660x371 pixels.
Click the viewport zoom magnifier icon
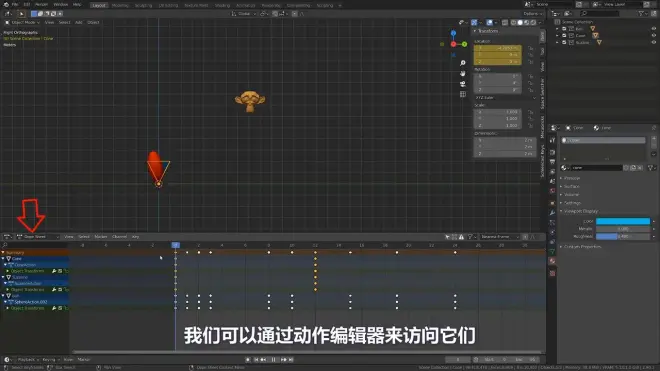(x=463, y=63)
